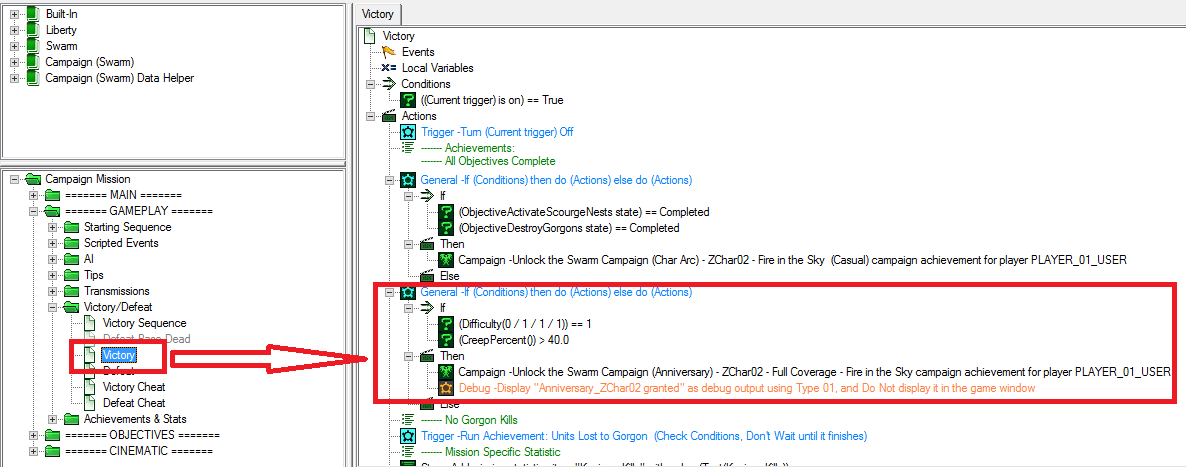Click the Fire in the Sky (Casual) achievement action icon
The width and height of the screenshot is (1186, 467).
(446, 260)
